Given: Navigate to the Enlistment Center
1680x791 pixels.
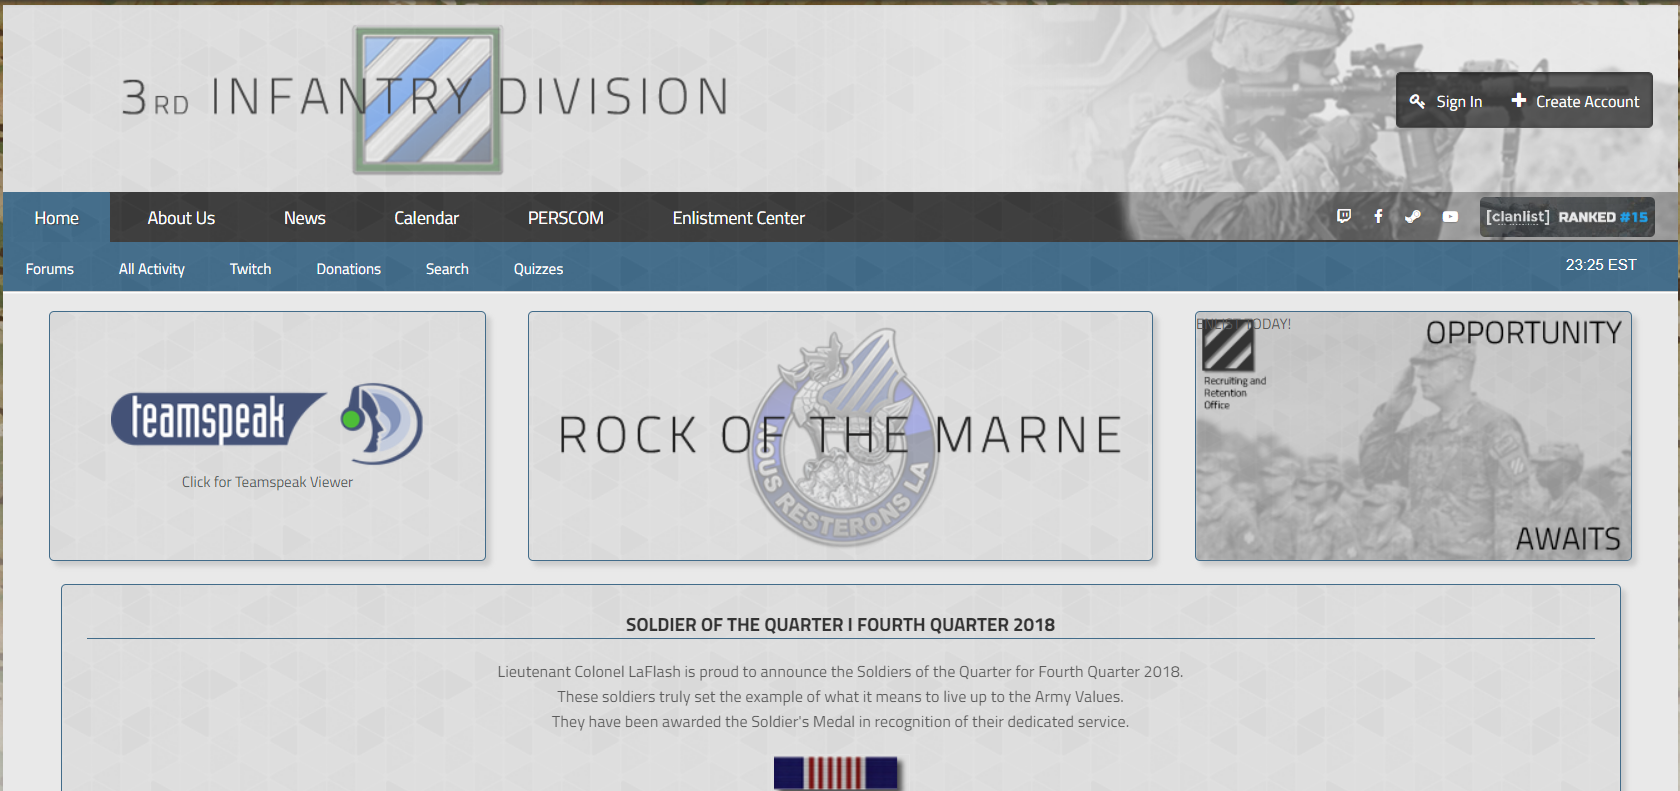Looking at the screenshot, I should pos(738,218).
